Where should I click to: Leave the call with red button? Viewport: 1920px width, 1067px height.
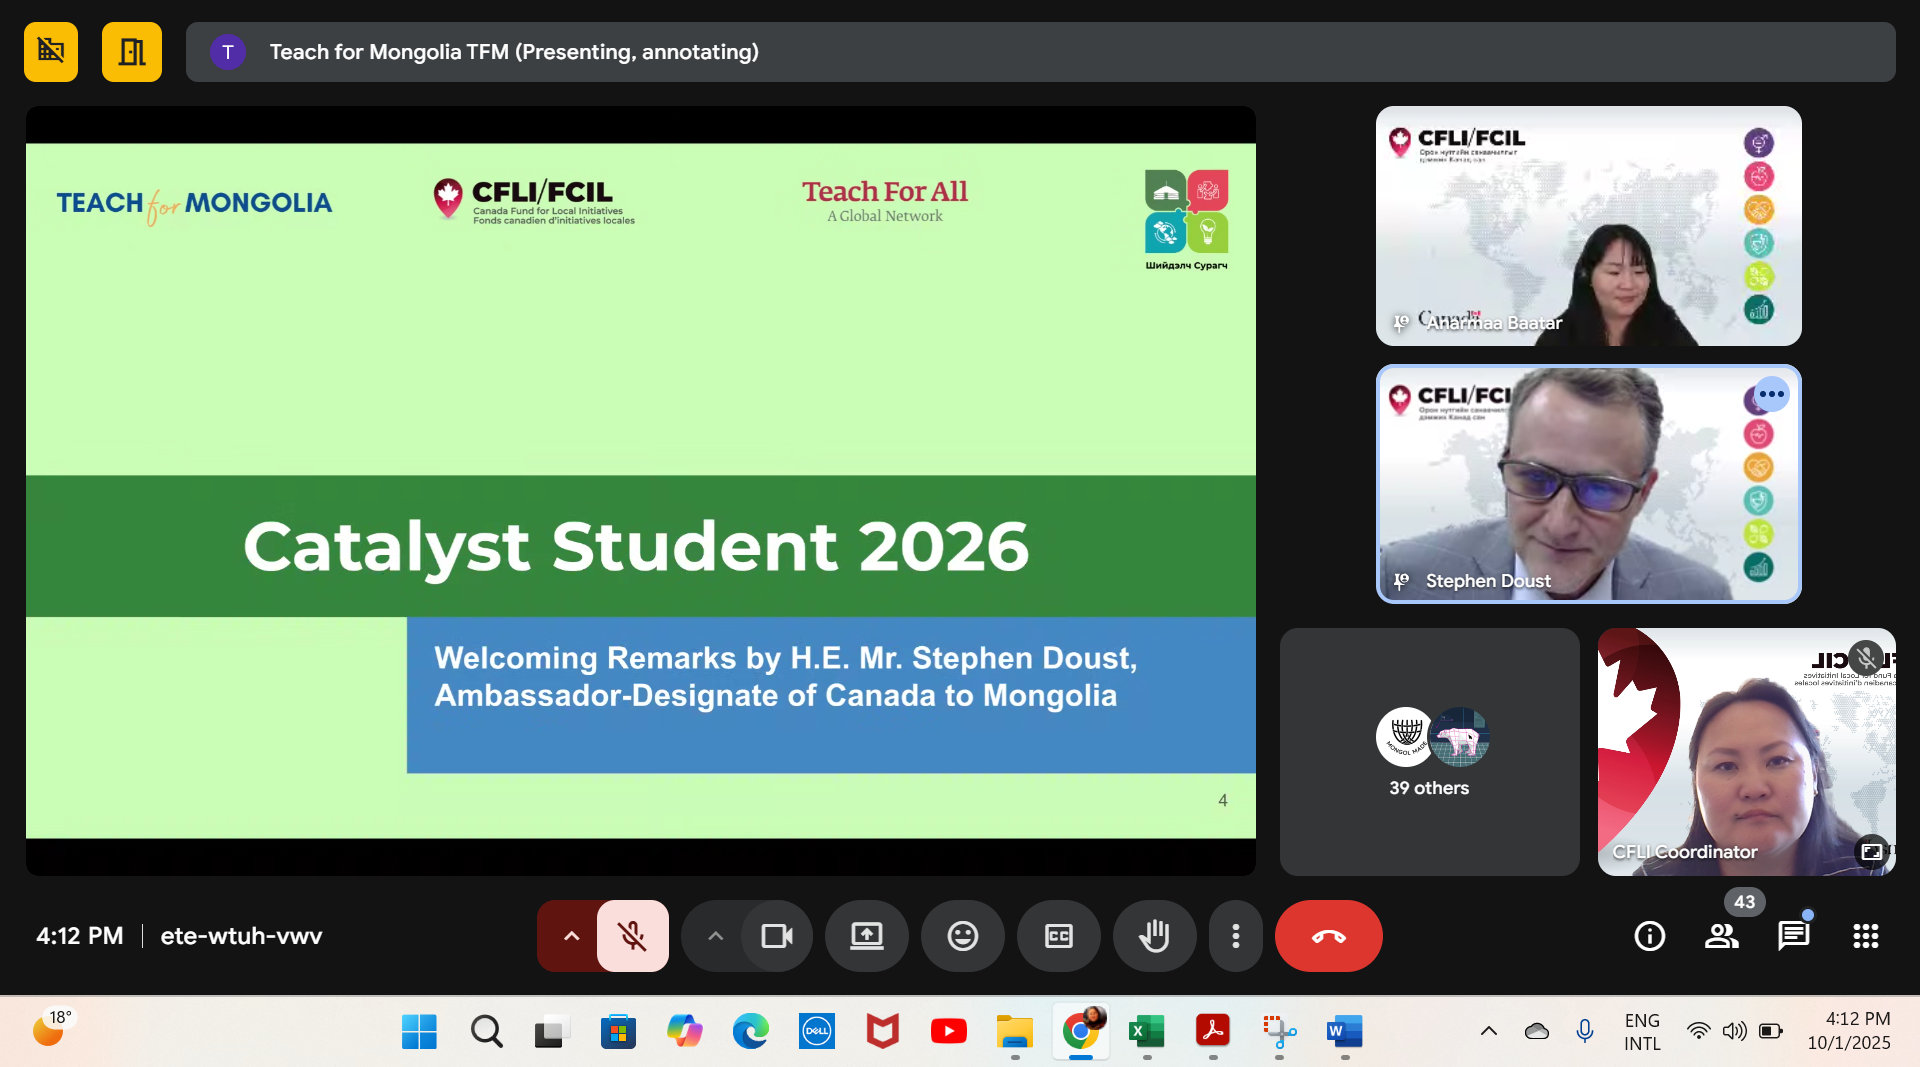click(1328, 936)
